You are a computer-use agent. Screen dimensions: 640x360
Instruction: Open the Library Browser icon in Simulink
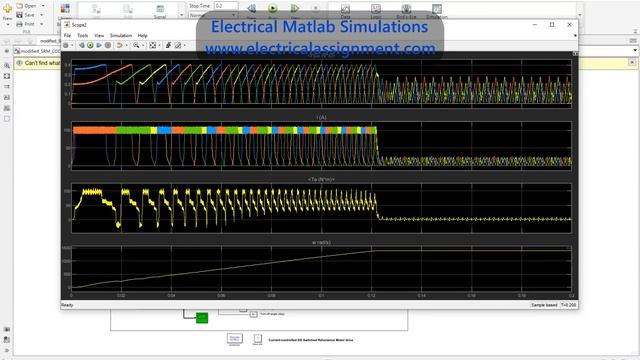65,10
